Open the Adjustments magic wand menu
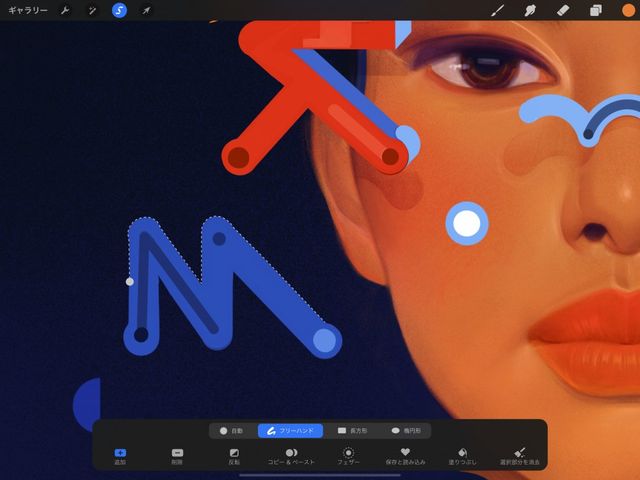Image resolution: width=640 pixels, height=480 pixels. tap(92, 10)
